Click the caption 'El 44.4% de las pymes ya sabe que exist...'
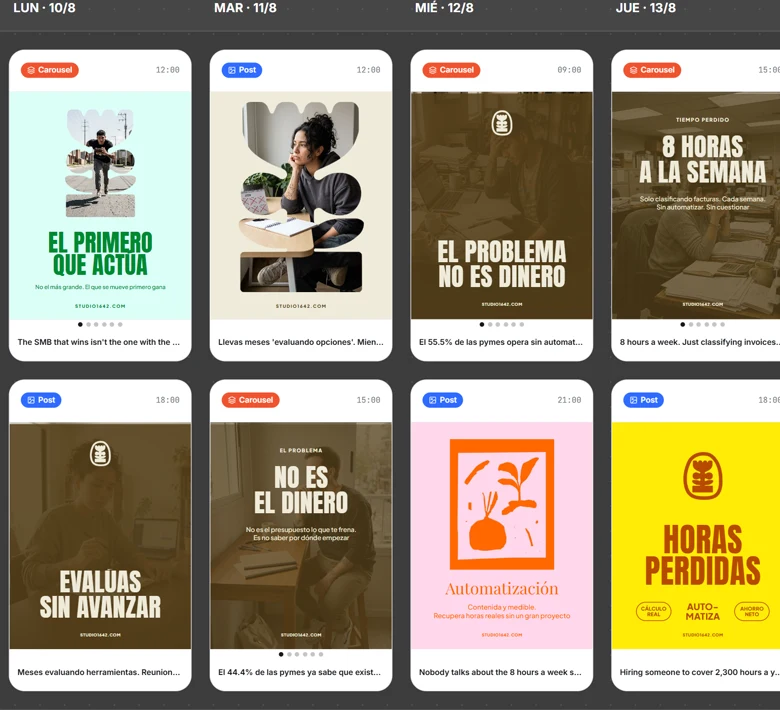The height and width of the screenshot is (710, 780). pos(299,672)
